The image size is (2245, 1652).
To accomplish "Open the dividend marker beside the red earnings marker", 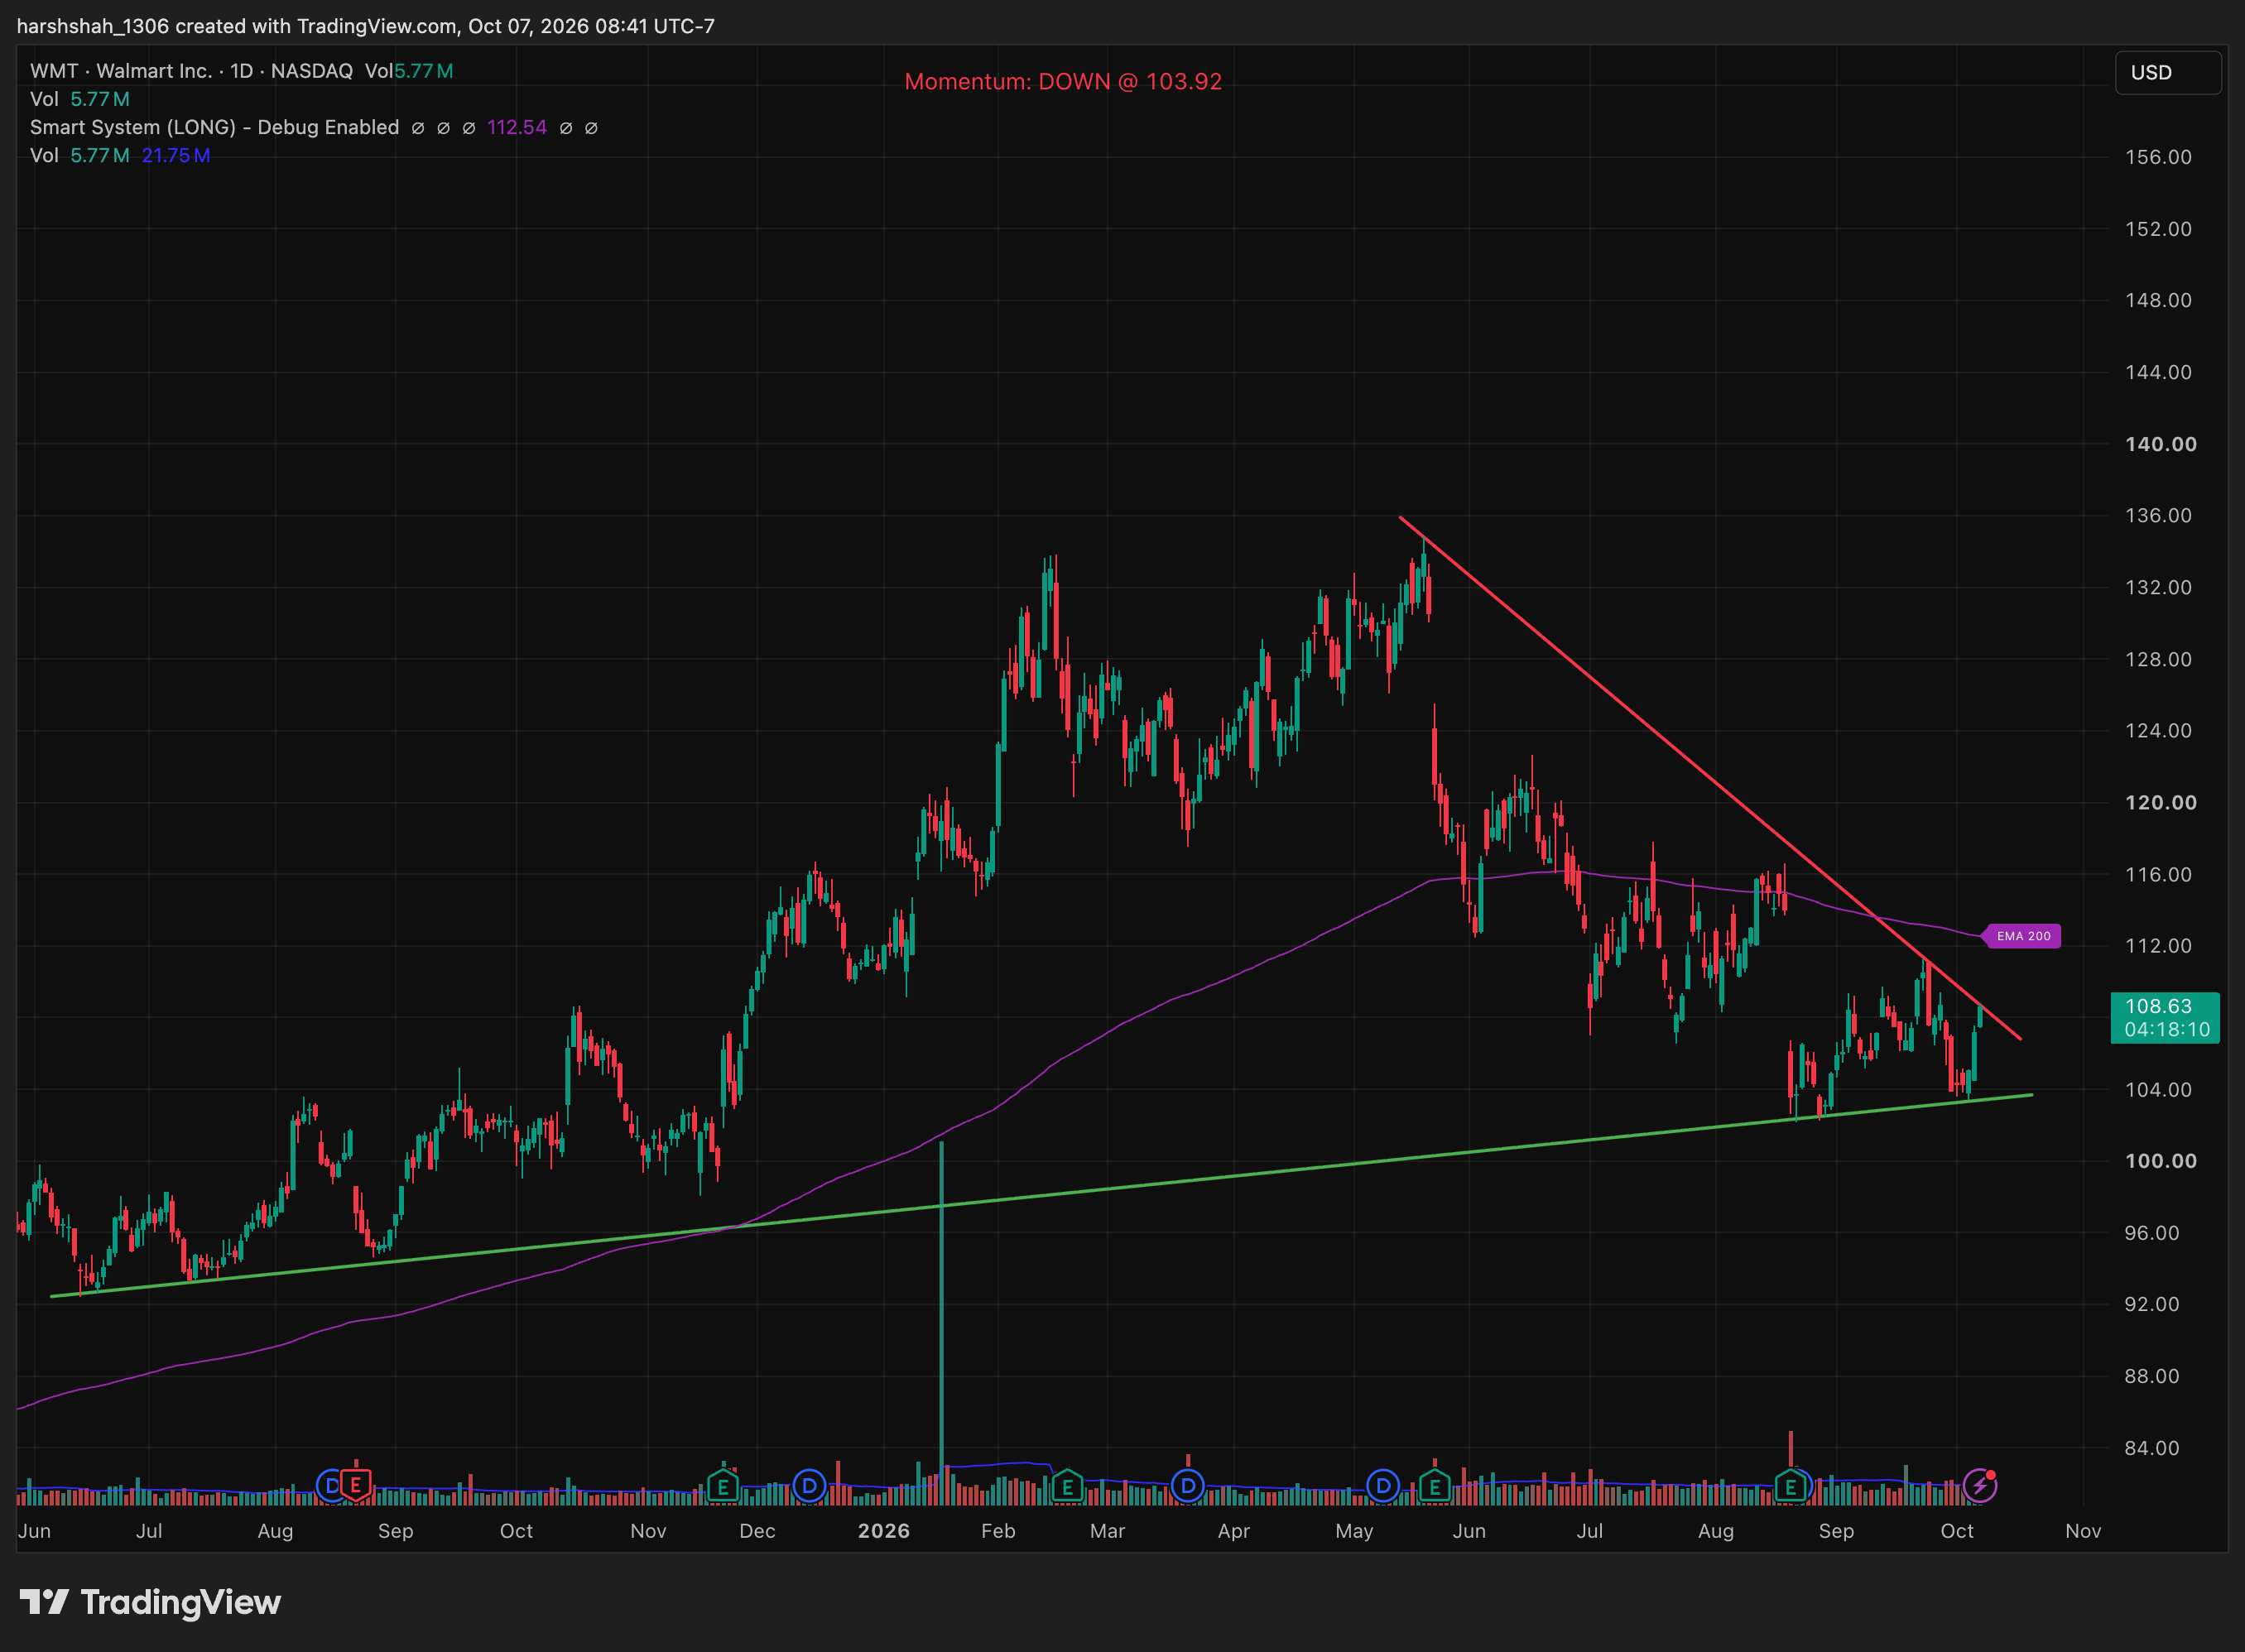I will [330, 1486].
